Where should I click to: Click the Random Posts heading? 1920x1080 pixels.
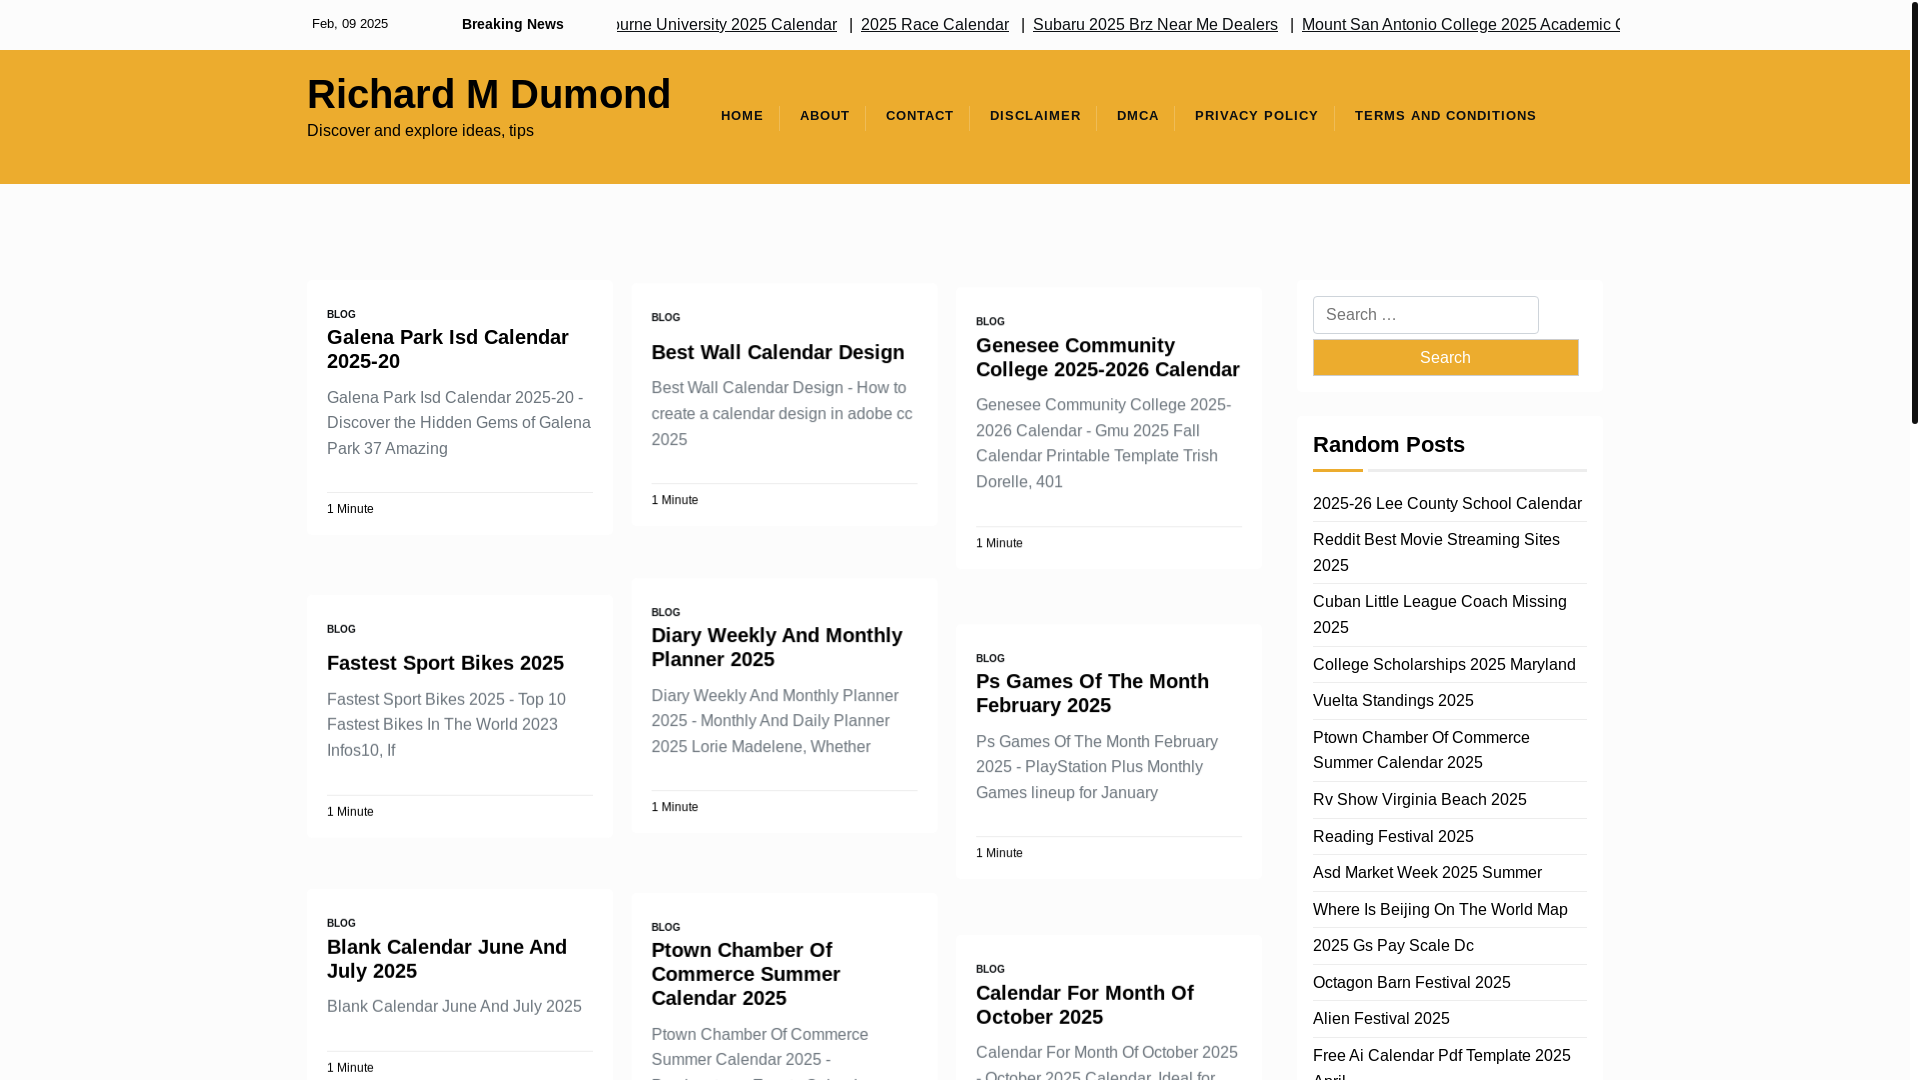(x=1389, y=445)
